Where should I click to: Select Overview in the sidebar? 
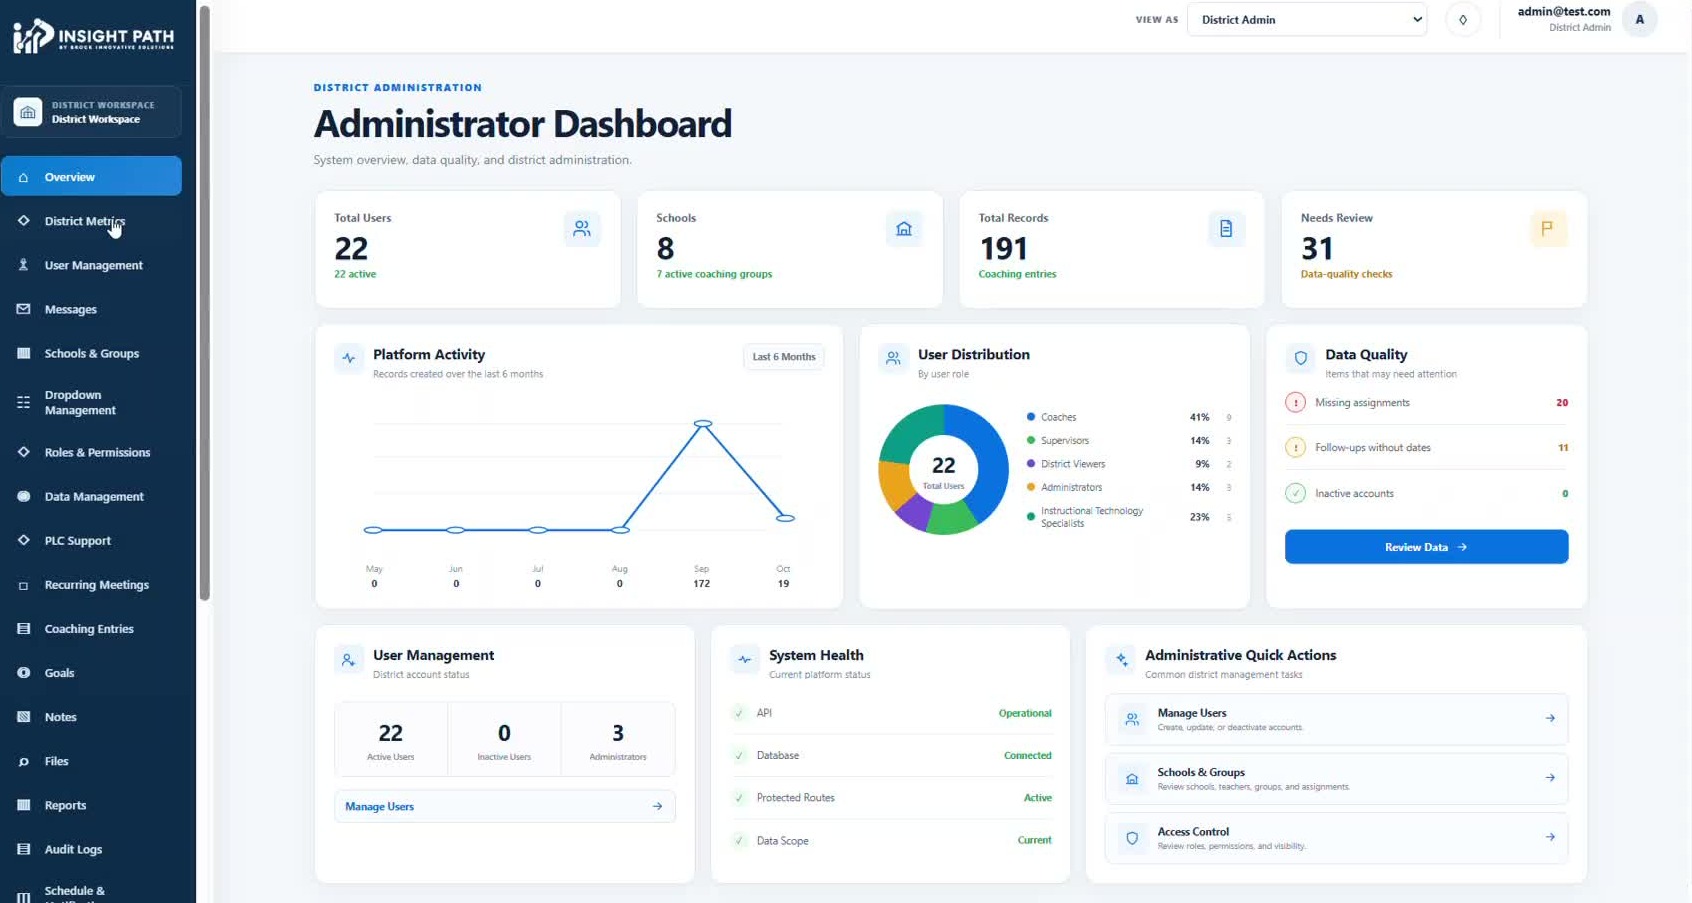(91, 177)
